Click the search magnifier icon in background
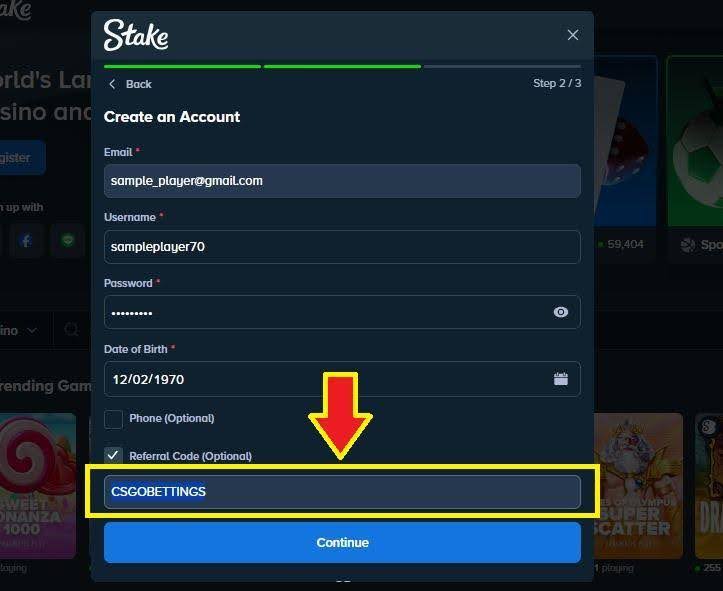The image size is (723, 591). tap(71, 330)
